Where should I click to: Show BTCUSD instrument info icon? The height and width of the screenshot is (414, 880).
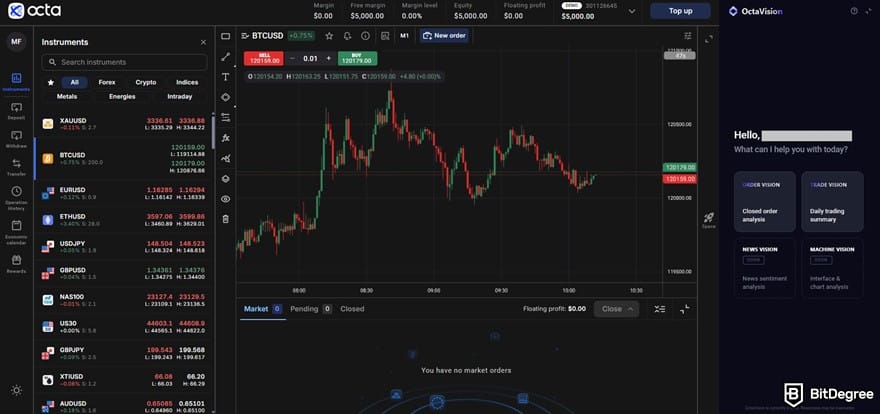pos(365,36)
